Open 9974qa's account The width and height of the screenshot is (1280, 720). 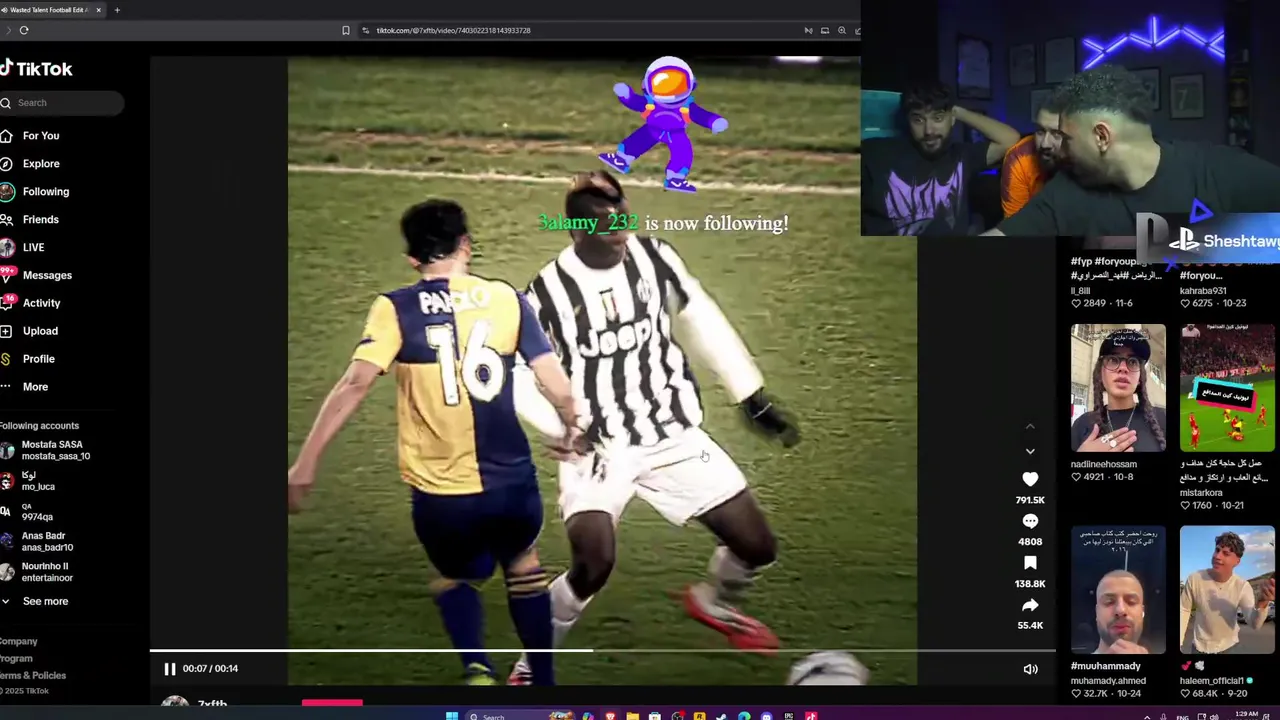[28, 512]
